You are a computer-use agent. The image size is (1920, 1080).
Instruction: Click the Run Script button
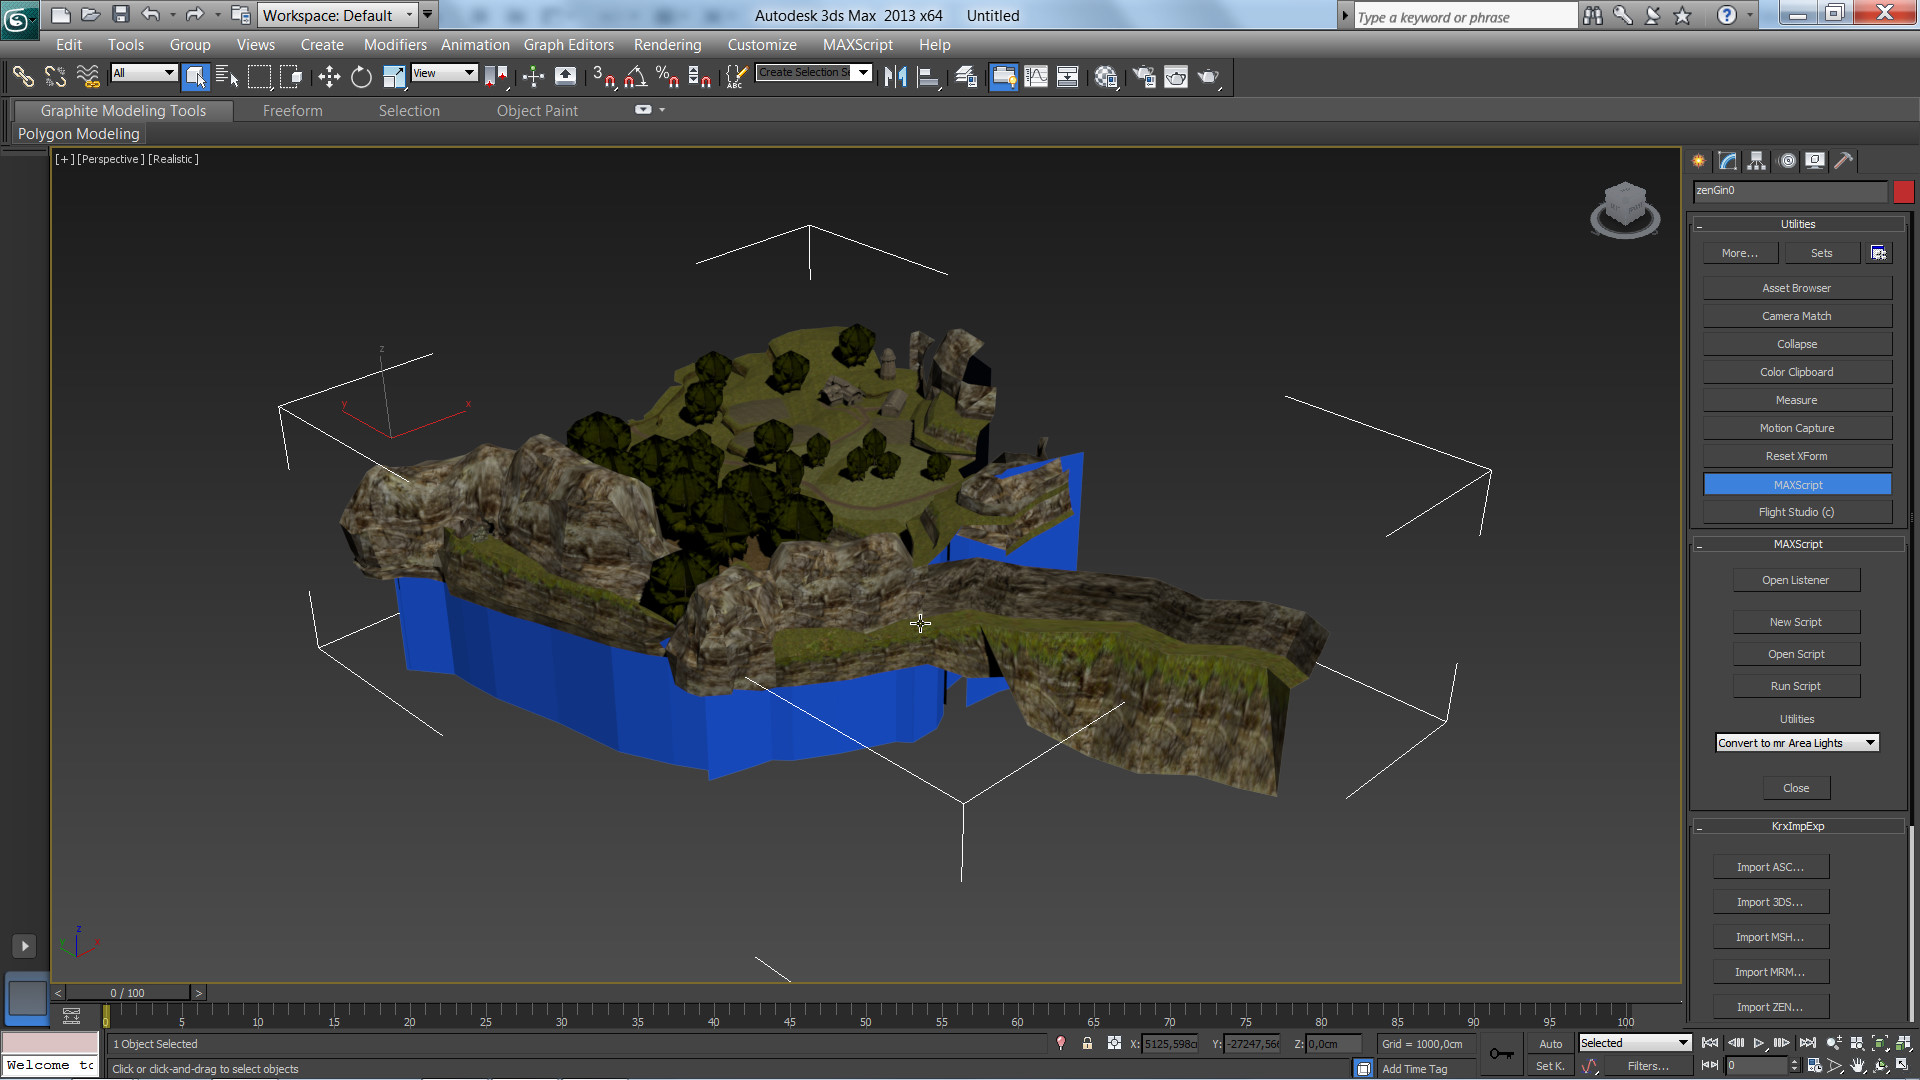point(1795,686)
